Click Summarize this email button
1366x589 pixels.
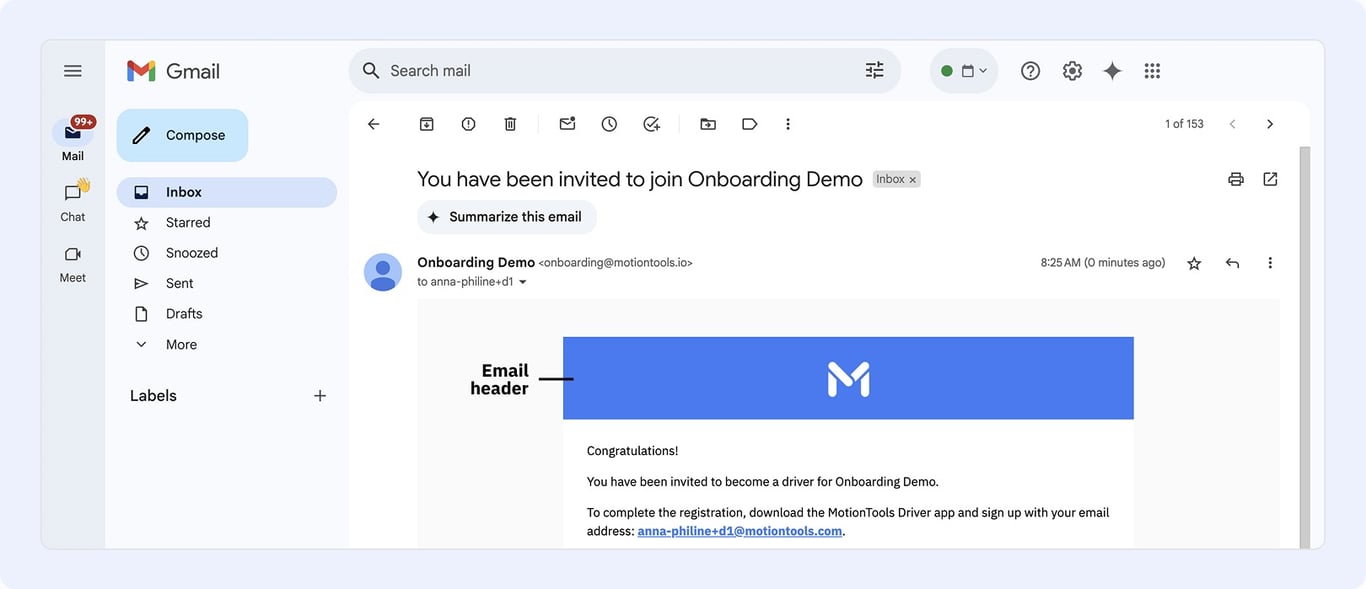click(506, 217)
